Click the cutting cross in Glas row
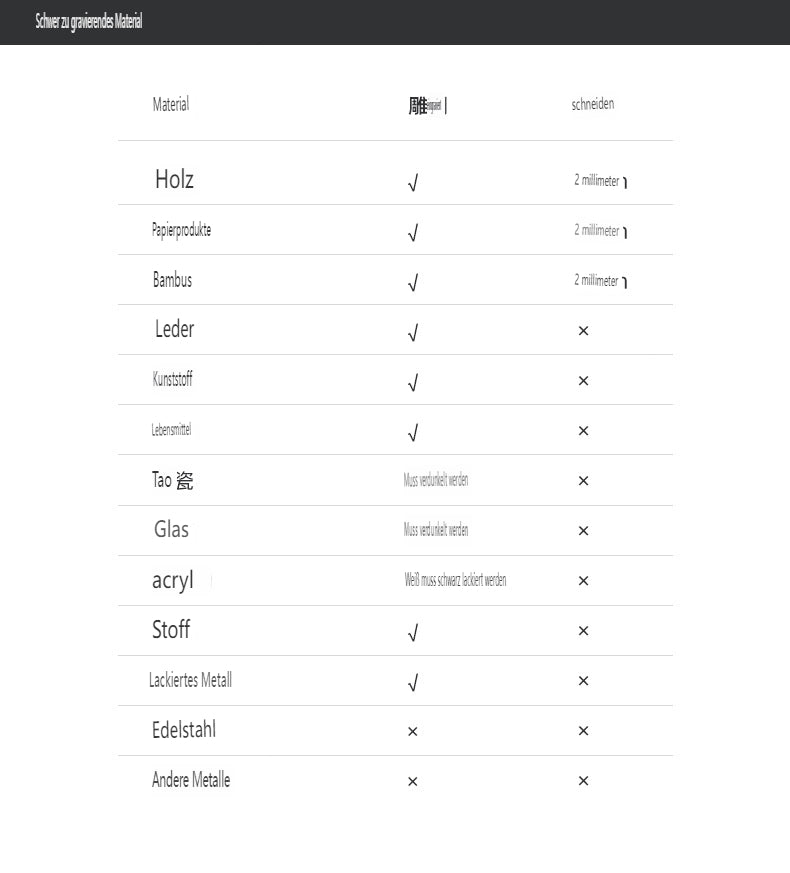Screen dimensions: 790x873 [x=583, y=531]
